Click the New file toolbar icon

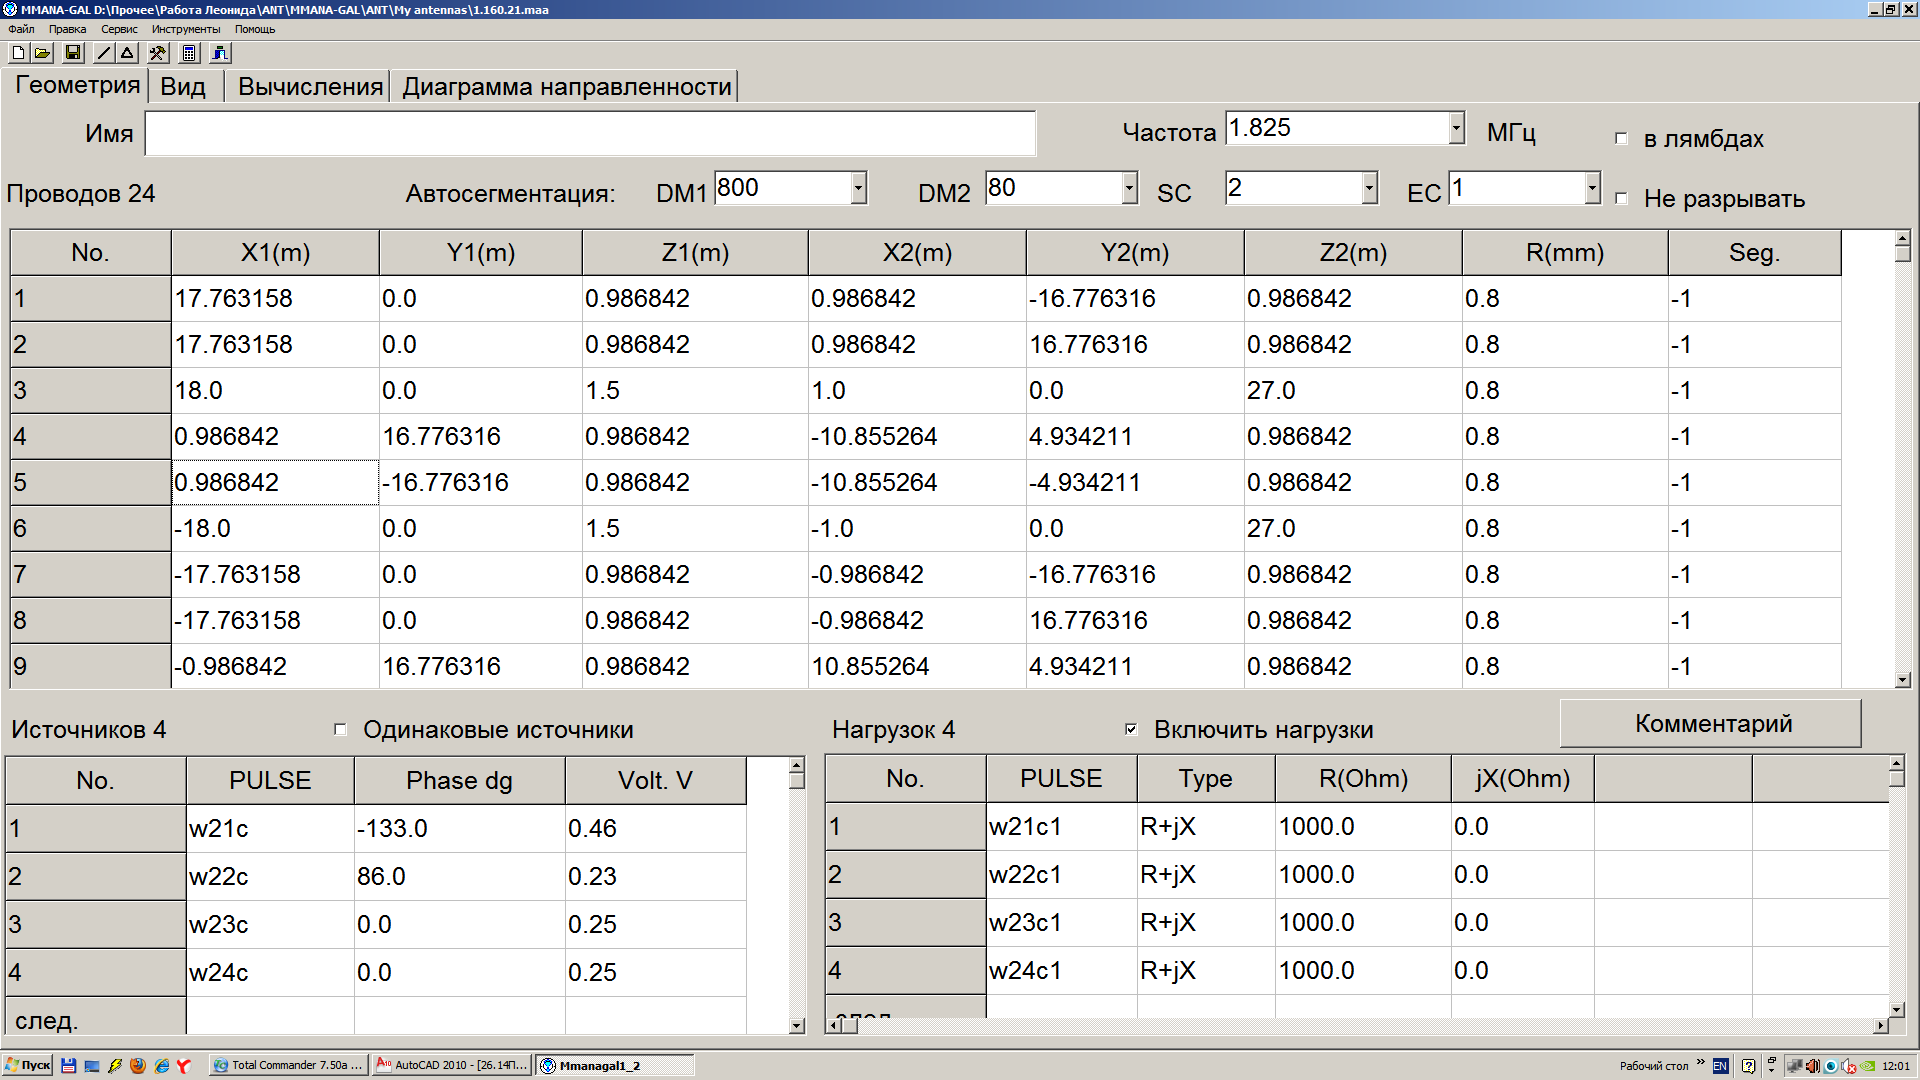18,53
